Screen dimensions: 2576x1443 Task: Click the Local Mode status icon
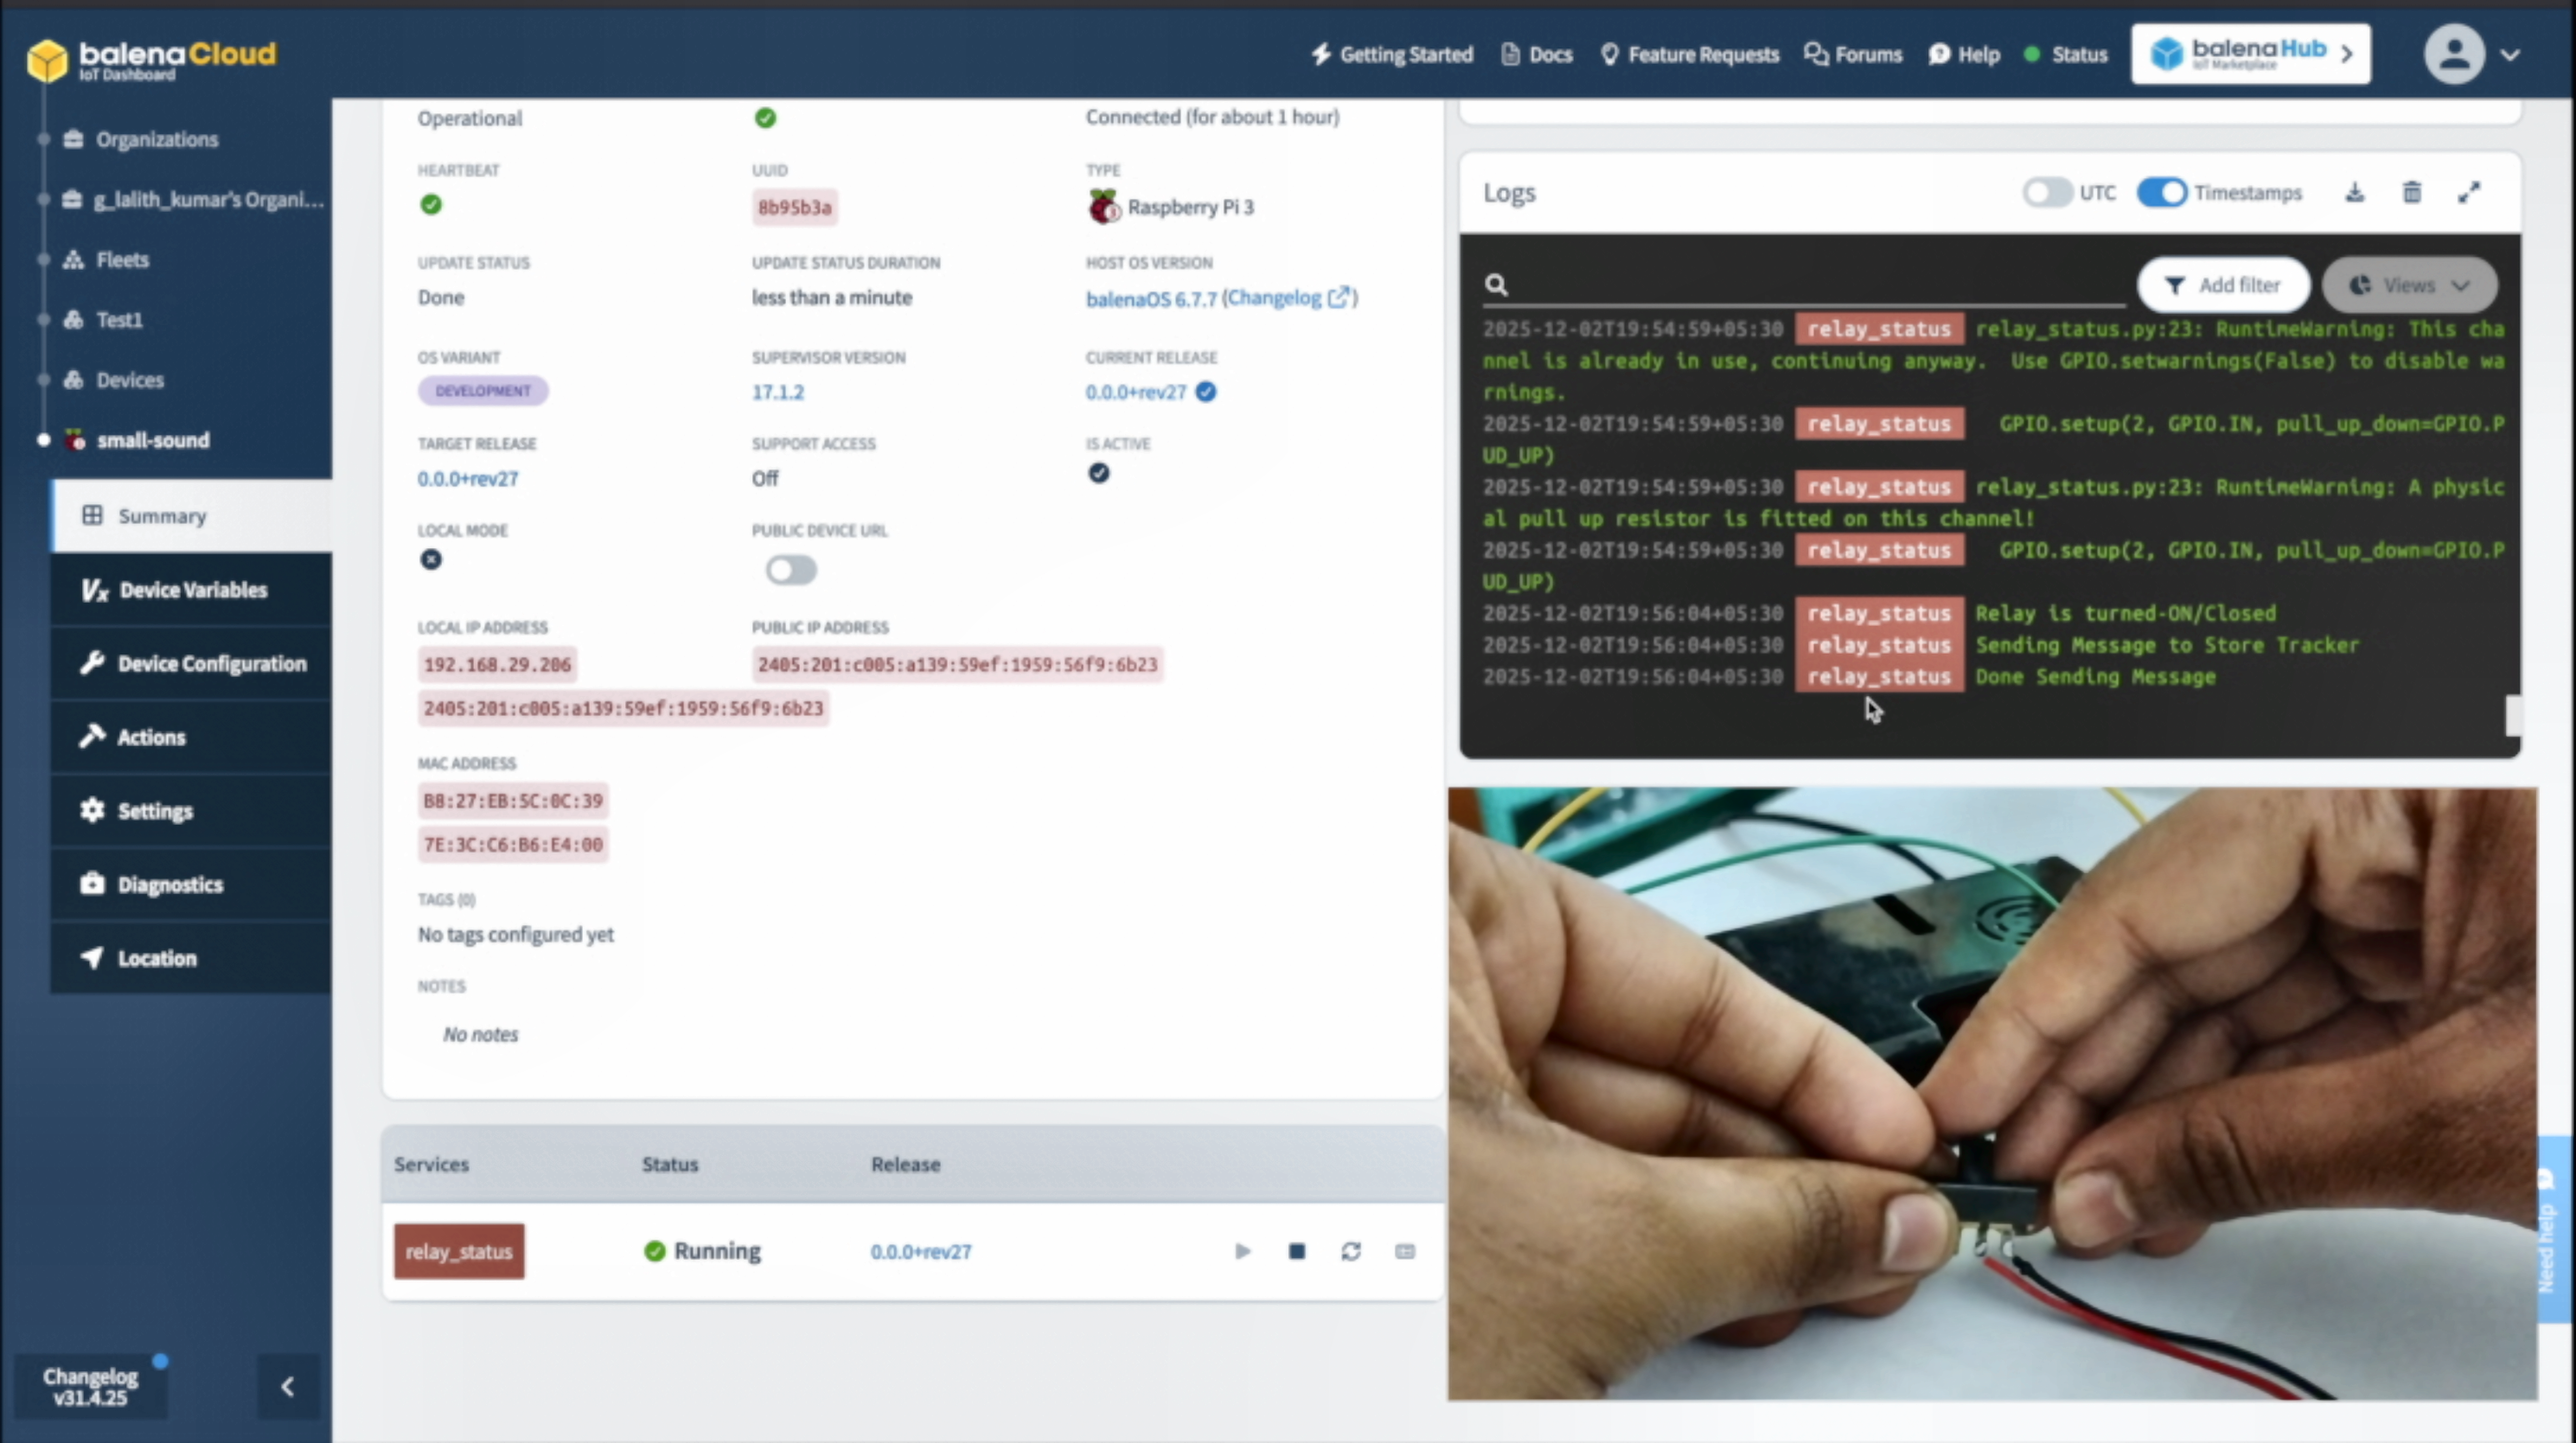431,560
